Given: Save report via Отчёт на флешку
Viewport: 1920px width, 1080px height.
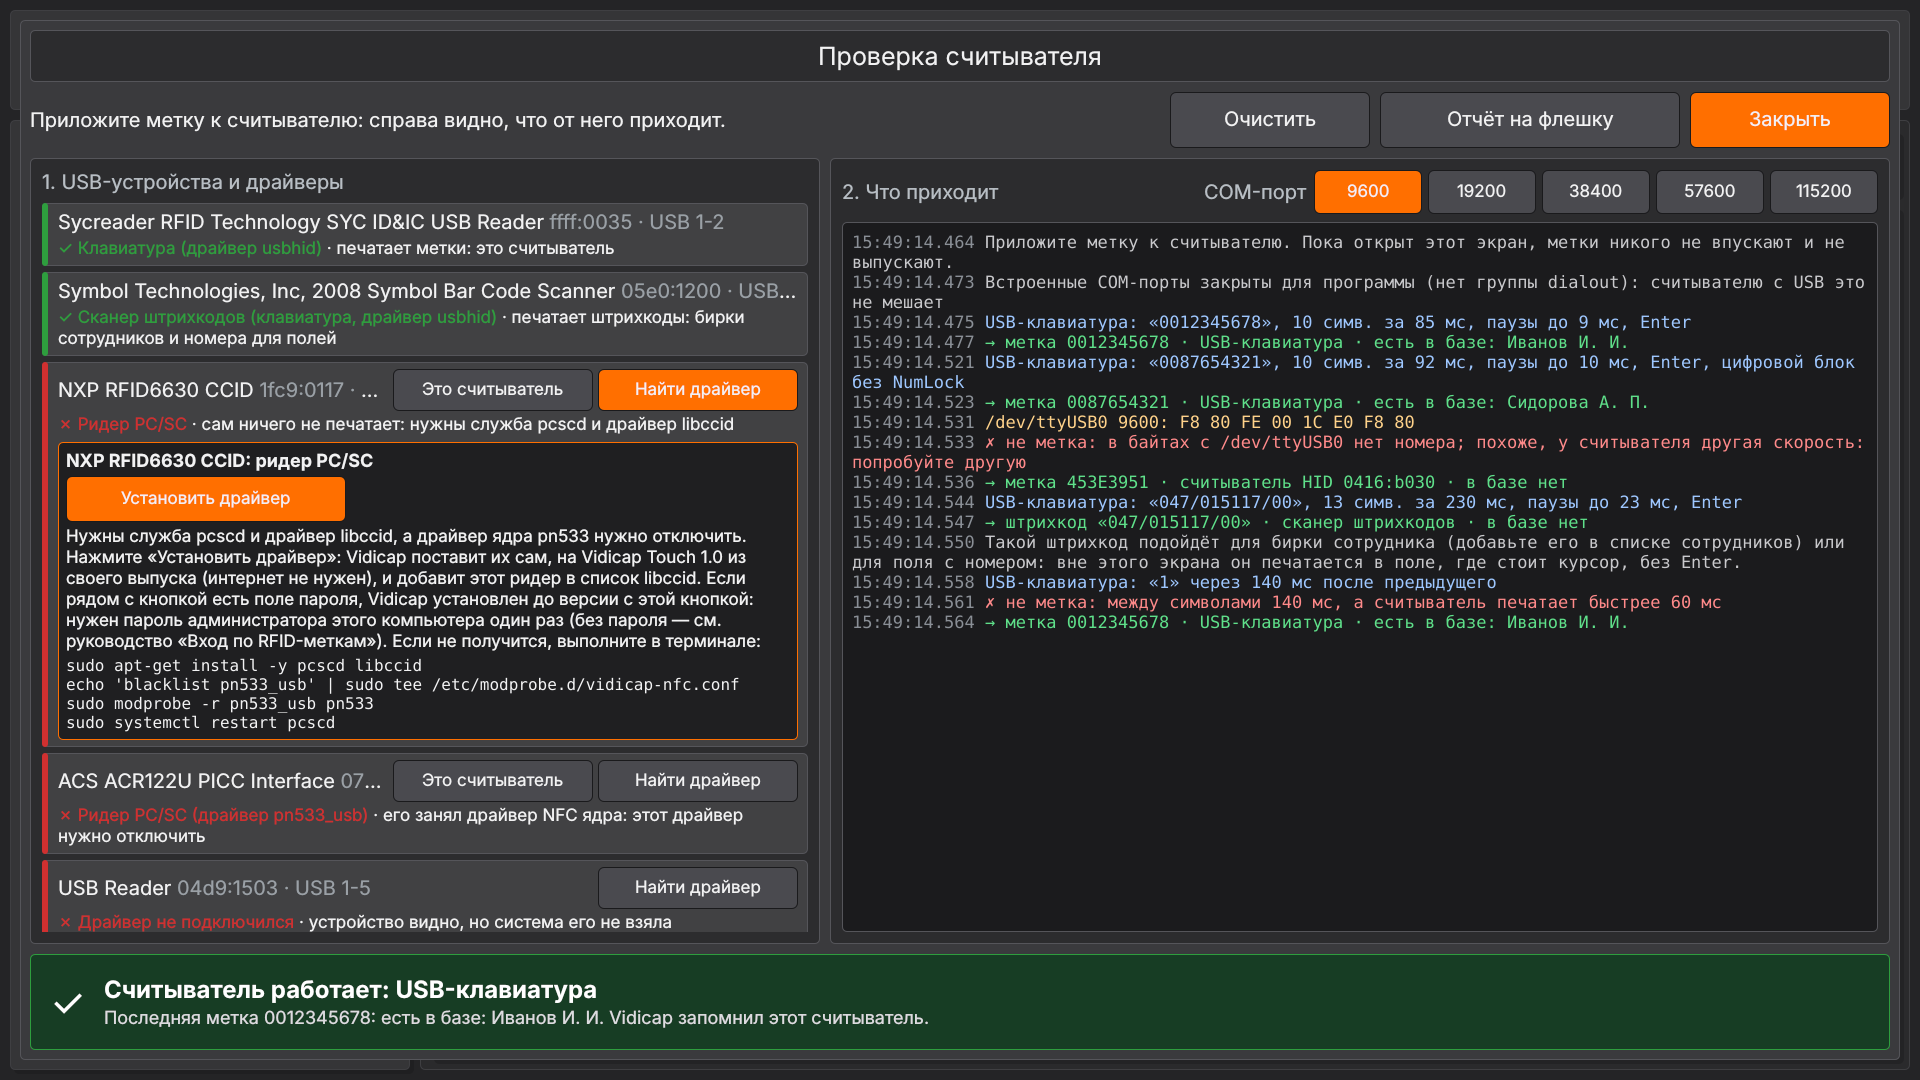Looking at the screenshot, I should pyautogui.click(x=1529, y=120).
